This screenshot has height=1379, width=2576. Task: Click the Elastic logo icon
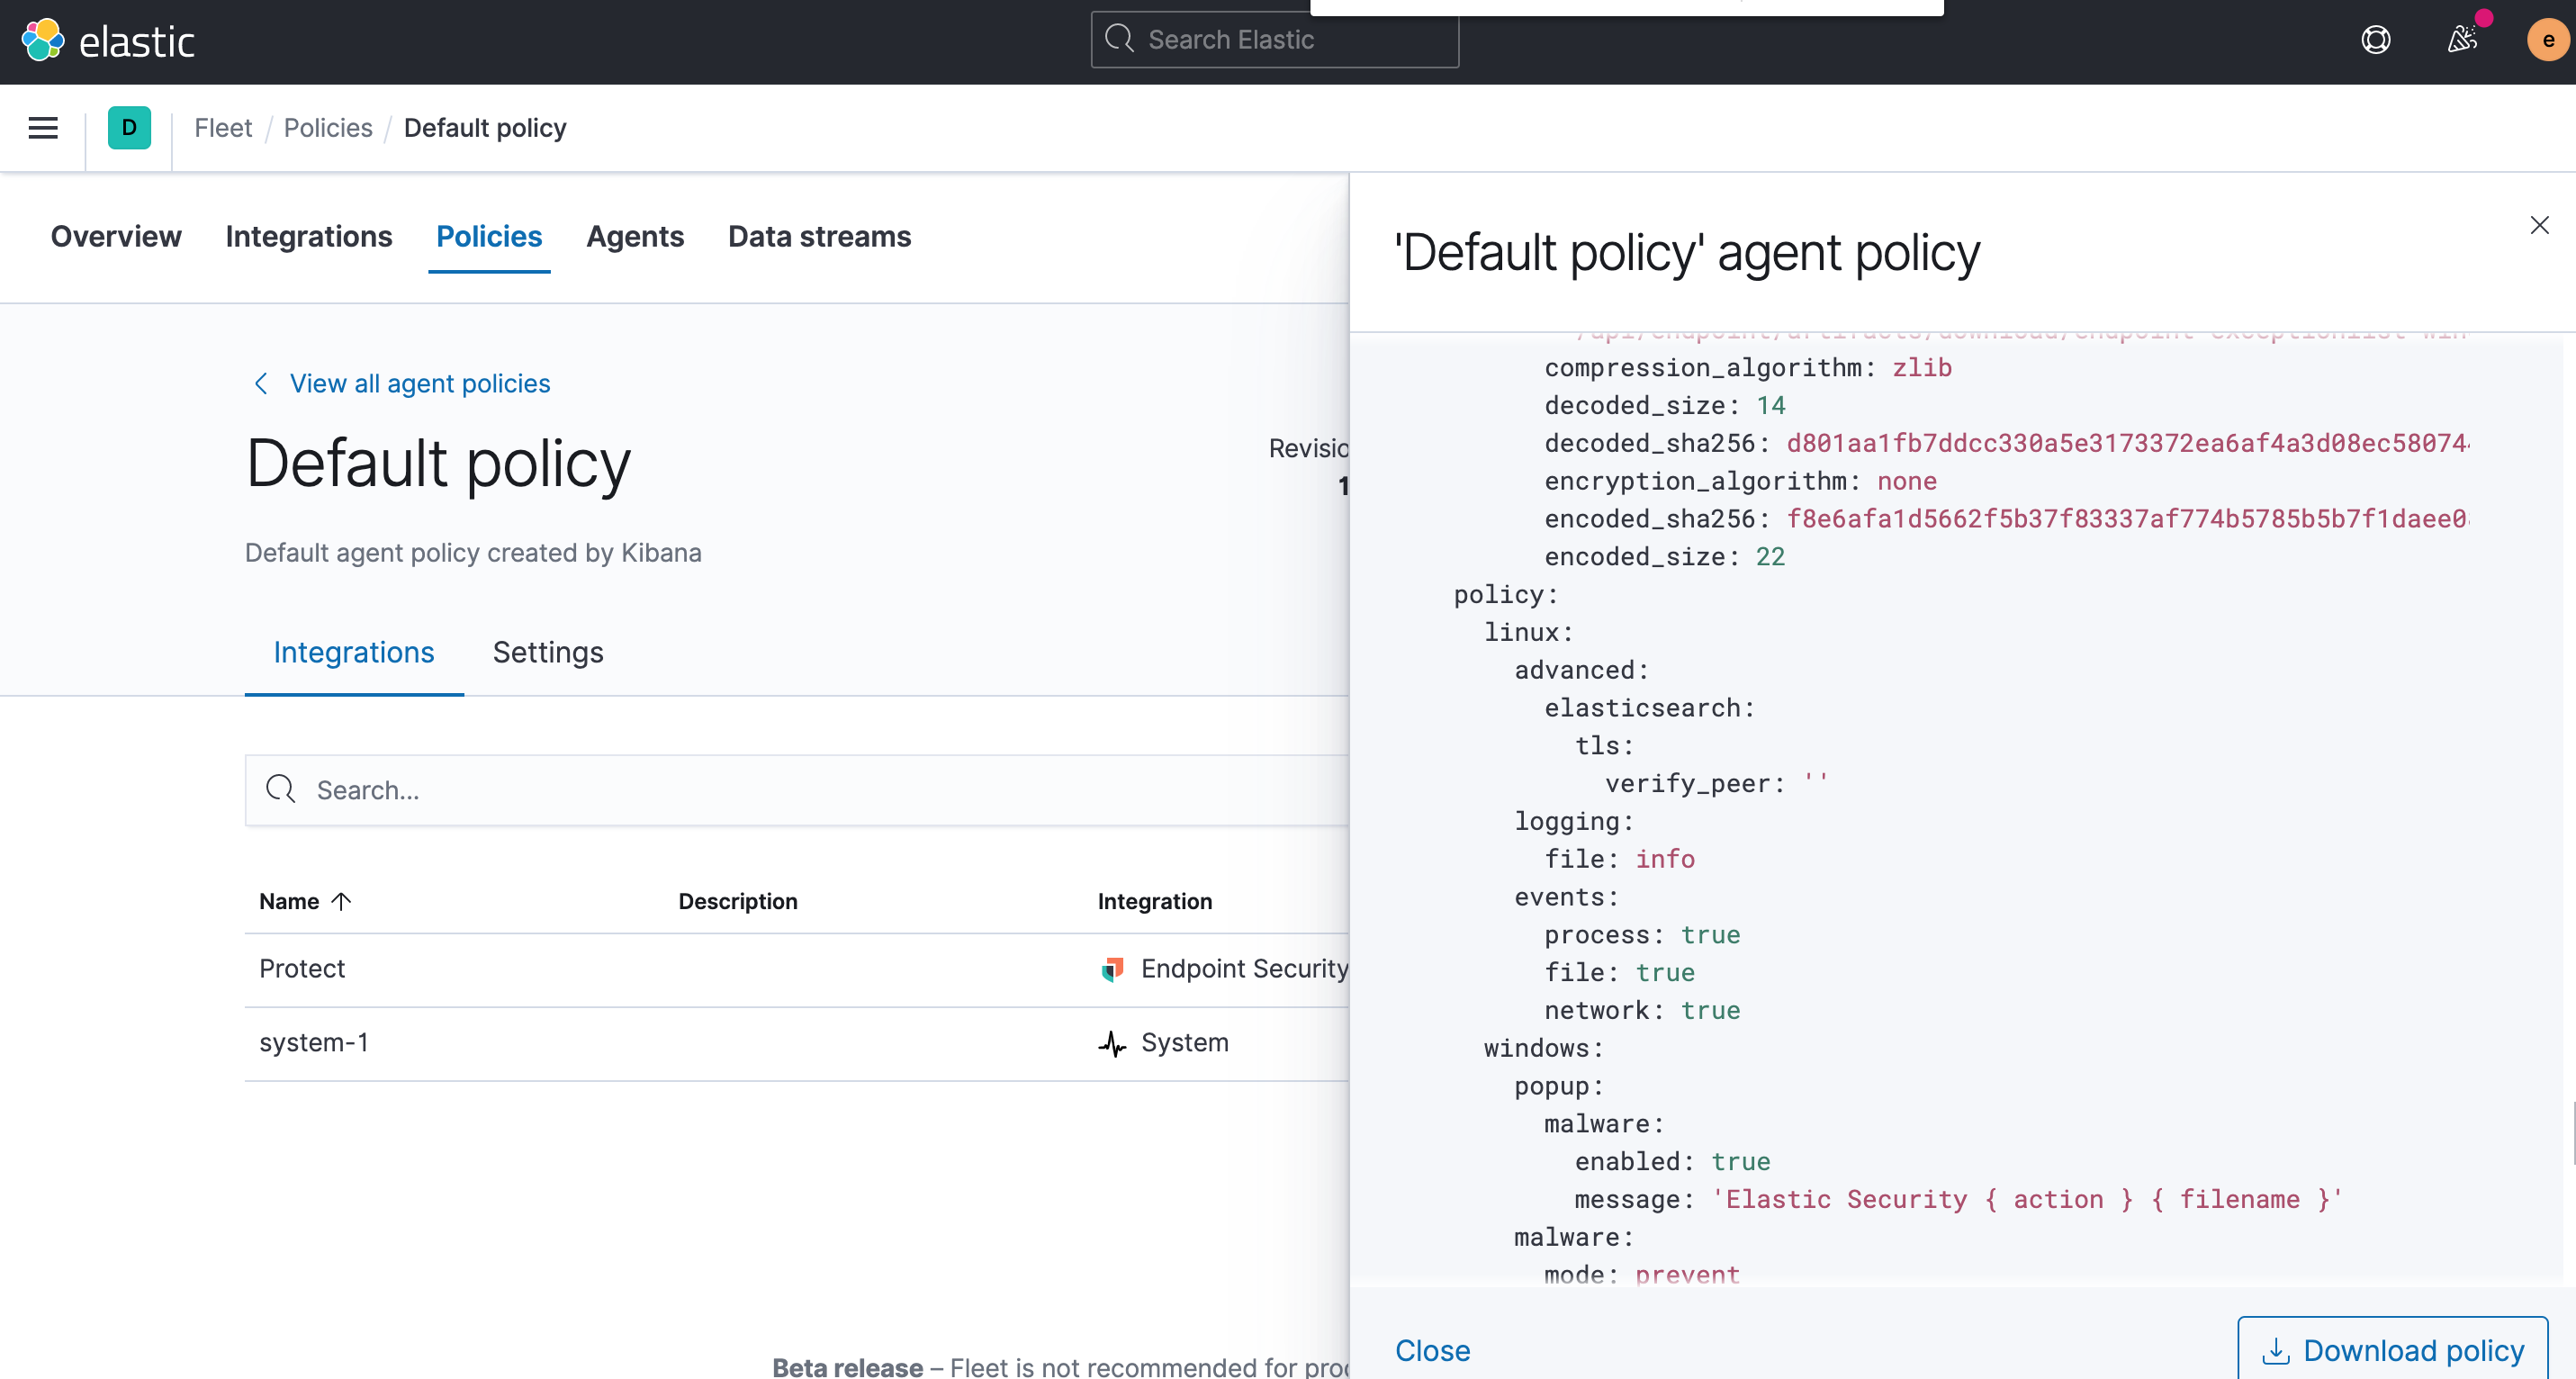(x=42, y=40)
